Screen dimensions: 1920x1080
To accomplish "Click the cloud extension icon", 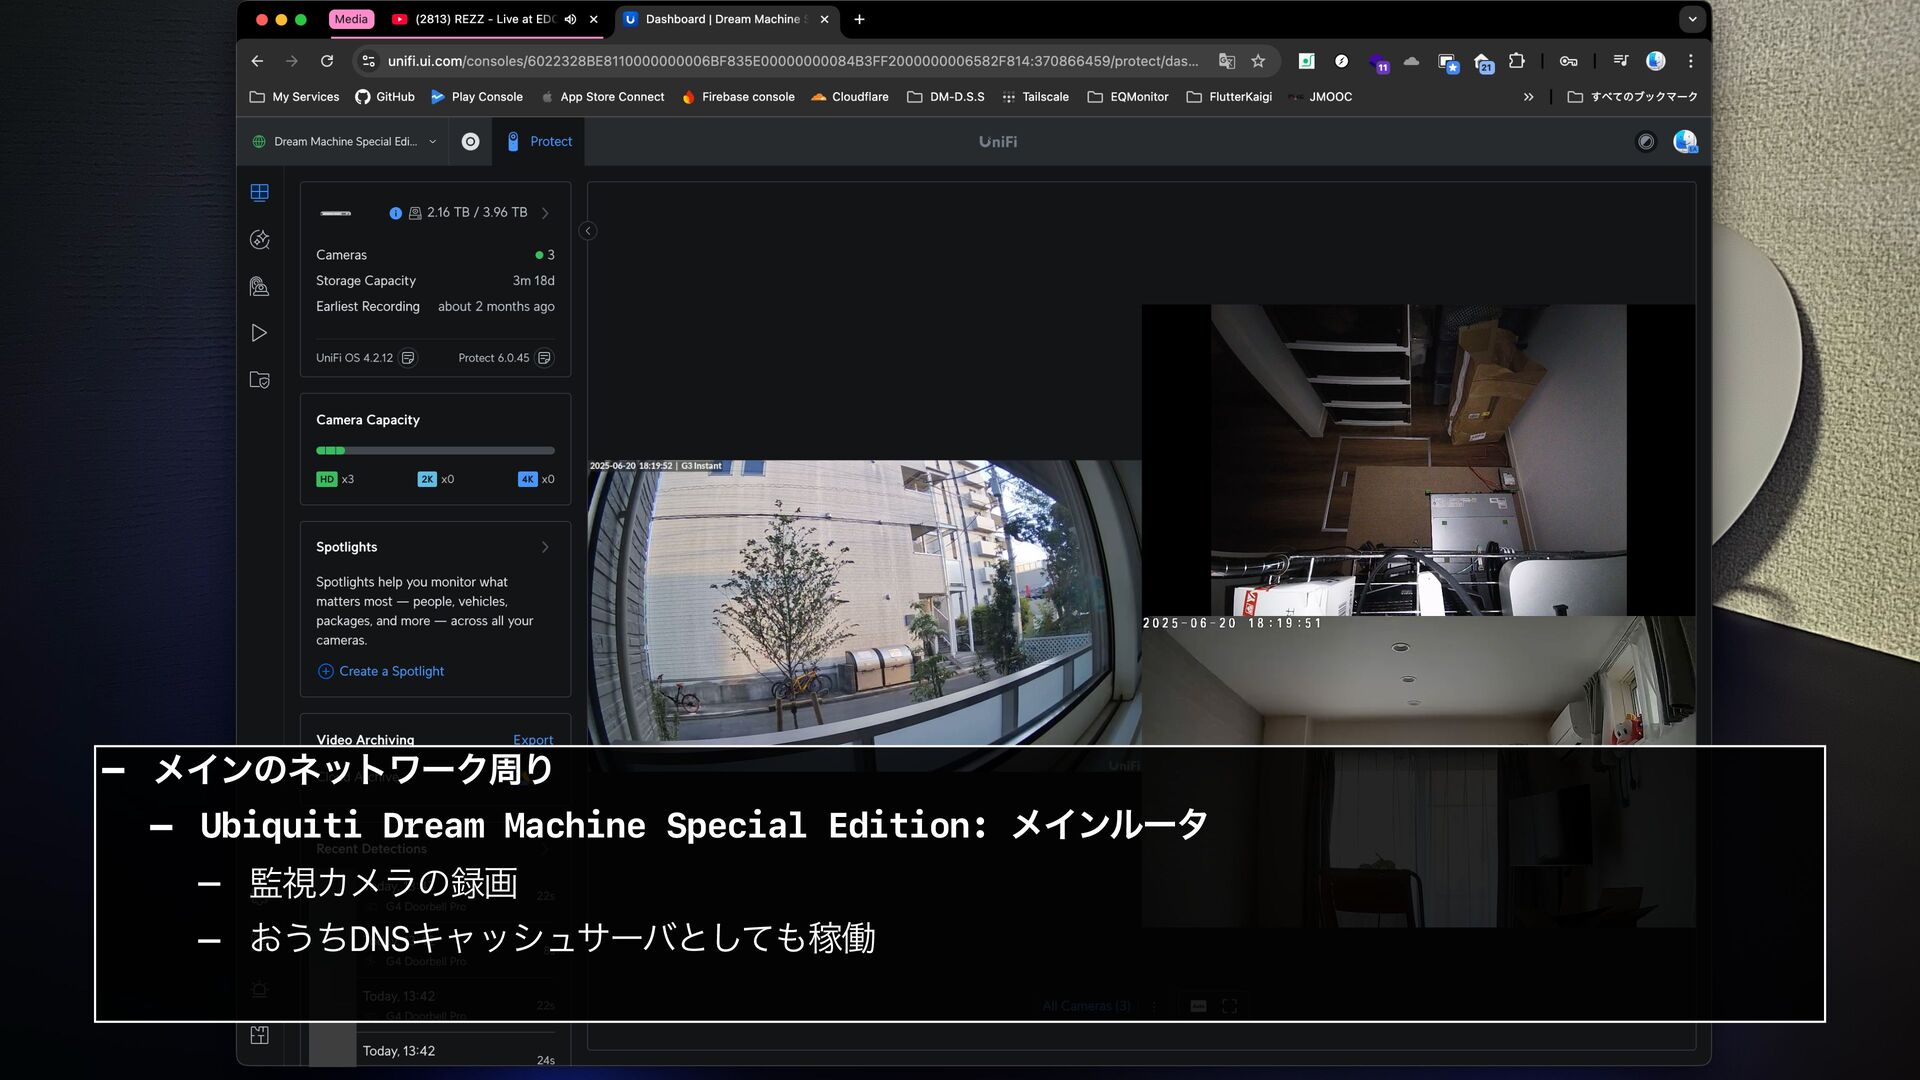I will click(1411, 61).
